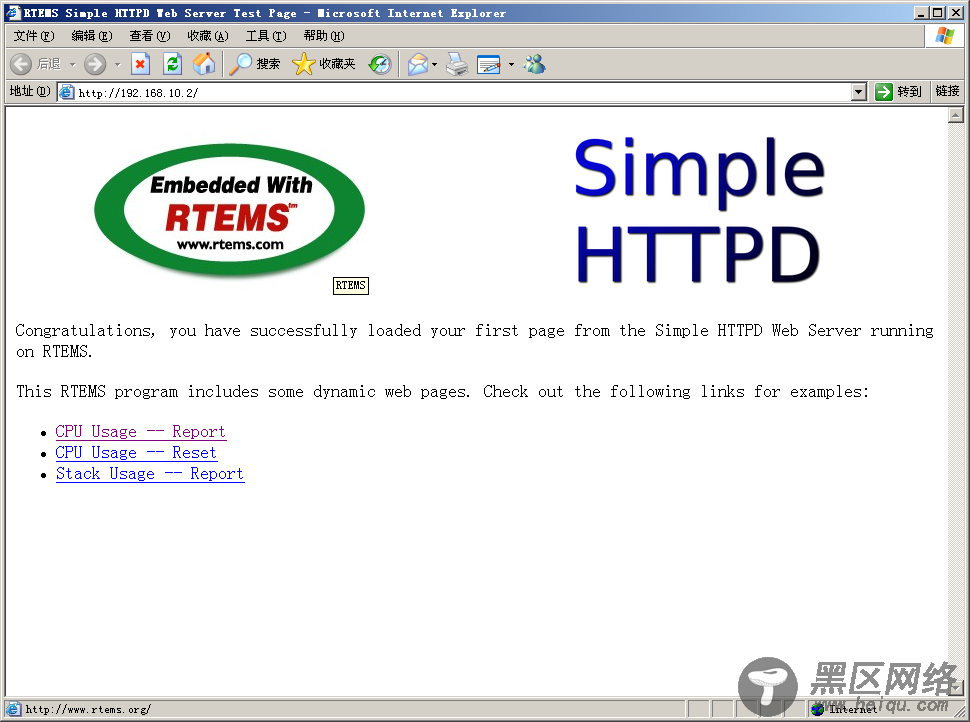Expand the Forward button history dropdown

pos(118,64)
